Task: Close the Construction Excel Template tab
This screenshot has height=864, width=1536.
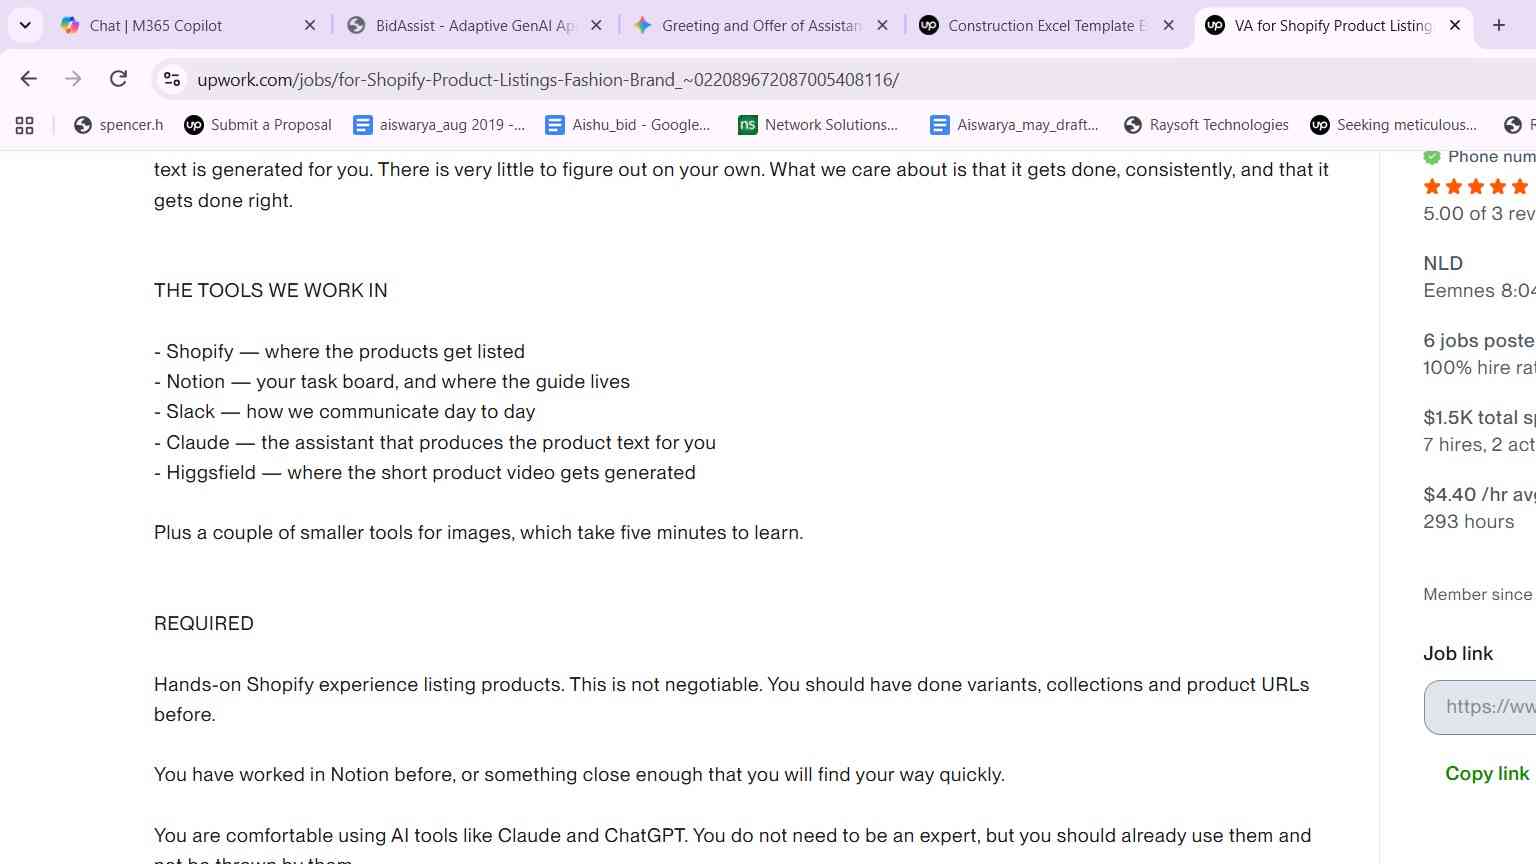Action: (x=1168, y=25)
